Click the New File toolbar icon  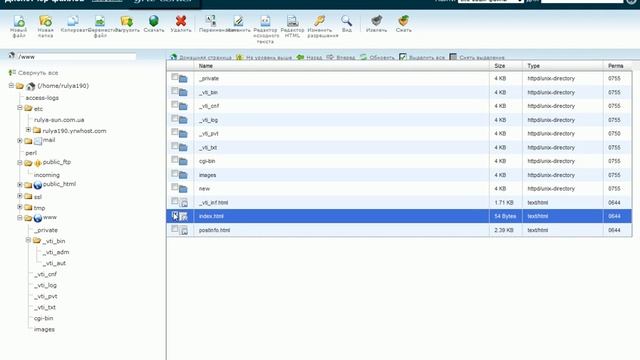pyautogui.click(x=19, y=21)
